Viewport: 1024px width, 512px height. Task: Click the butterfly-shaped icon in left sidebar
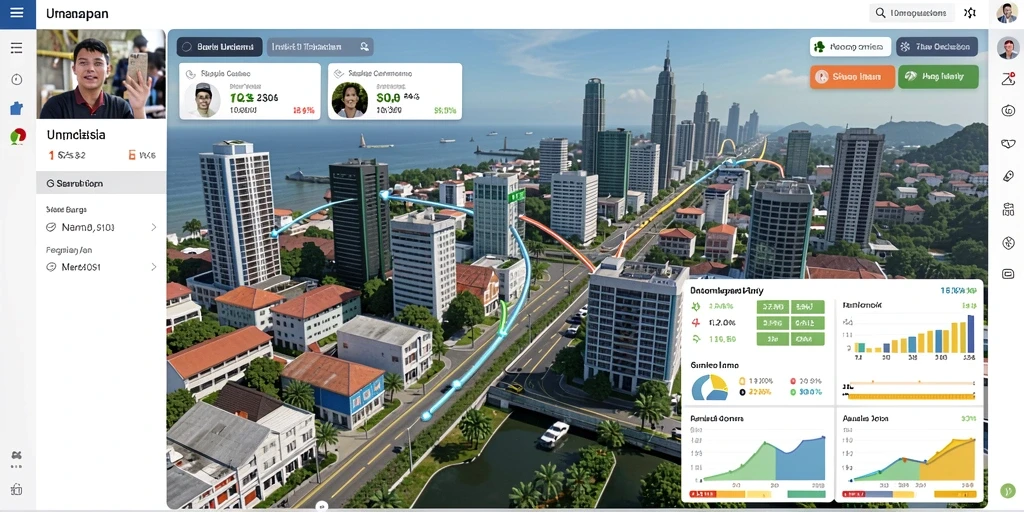[17, 455]
